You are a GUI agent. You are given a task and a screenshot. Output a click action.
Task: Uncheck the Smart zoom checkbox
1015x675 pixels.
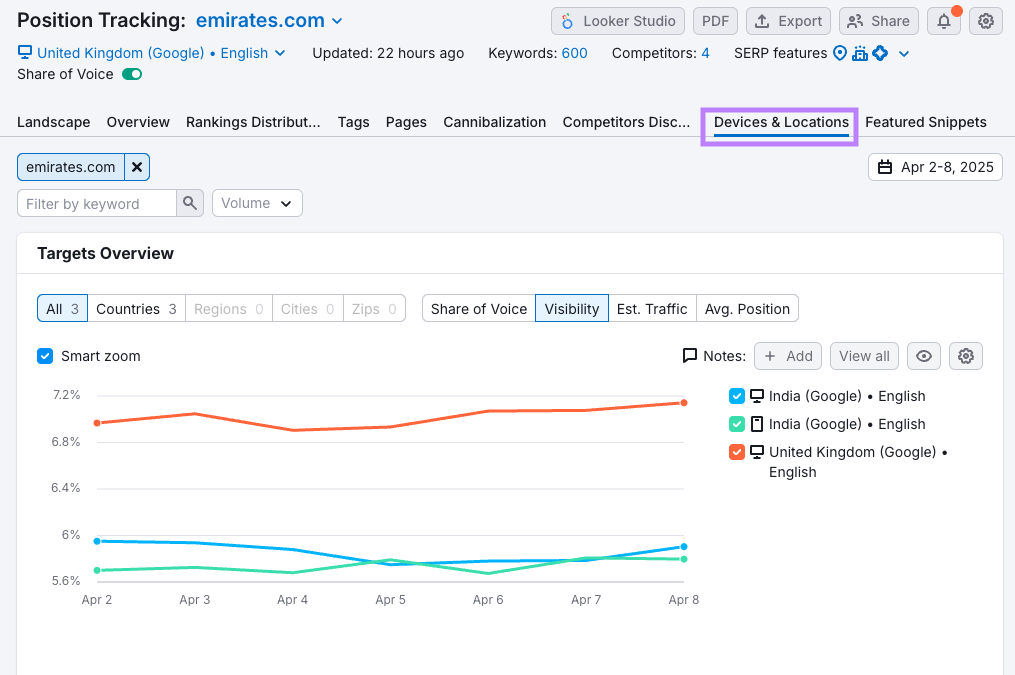45,356
